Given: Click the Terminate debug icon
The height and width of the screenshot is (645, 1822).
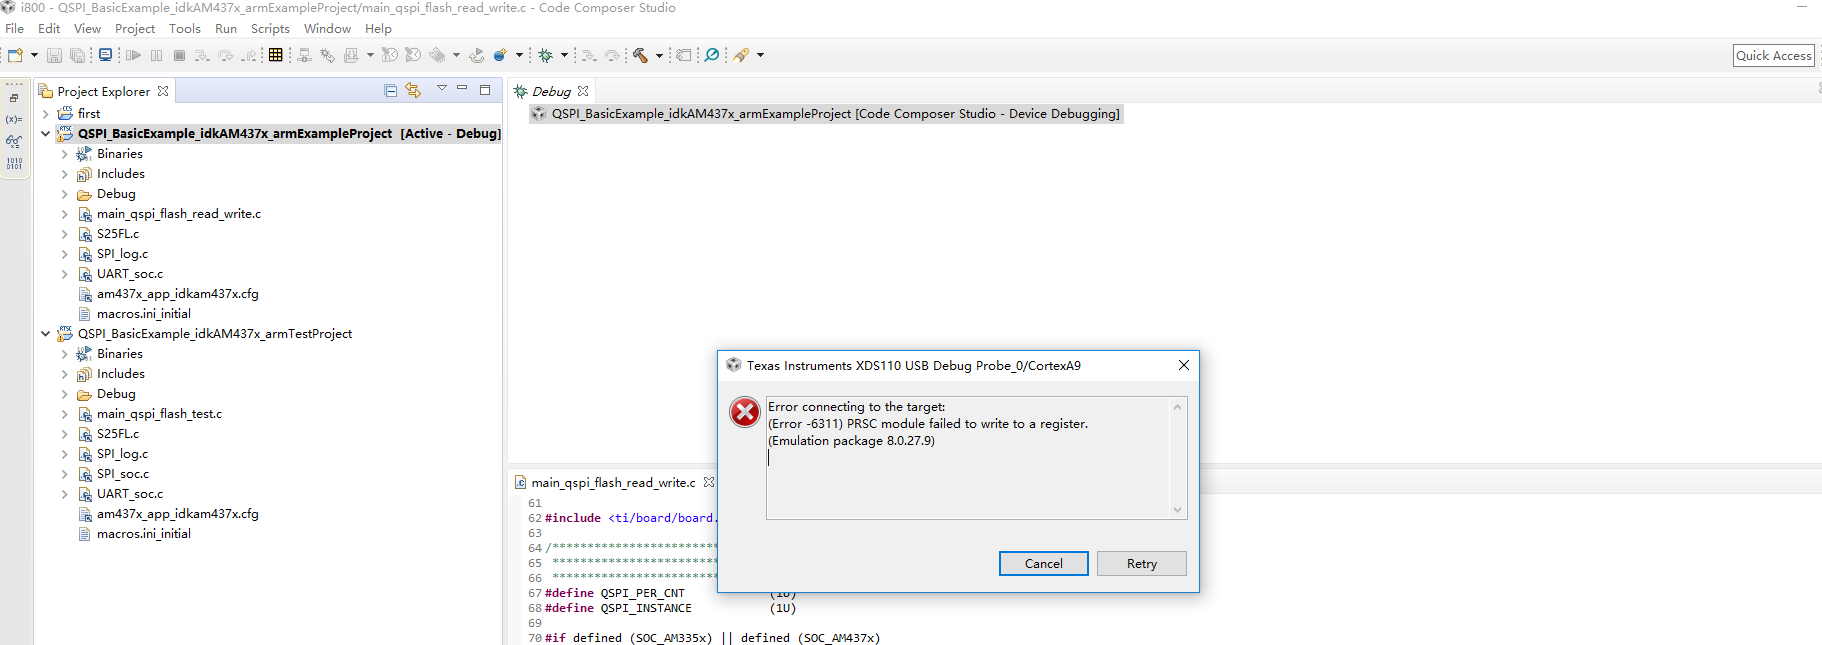Looking at the screenshot, I should (x=179, y=55).
